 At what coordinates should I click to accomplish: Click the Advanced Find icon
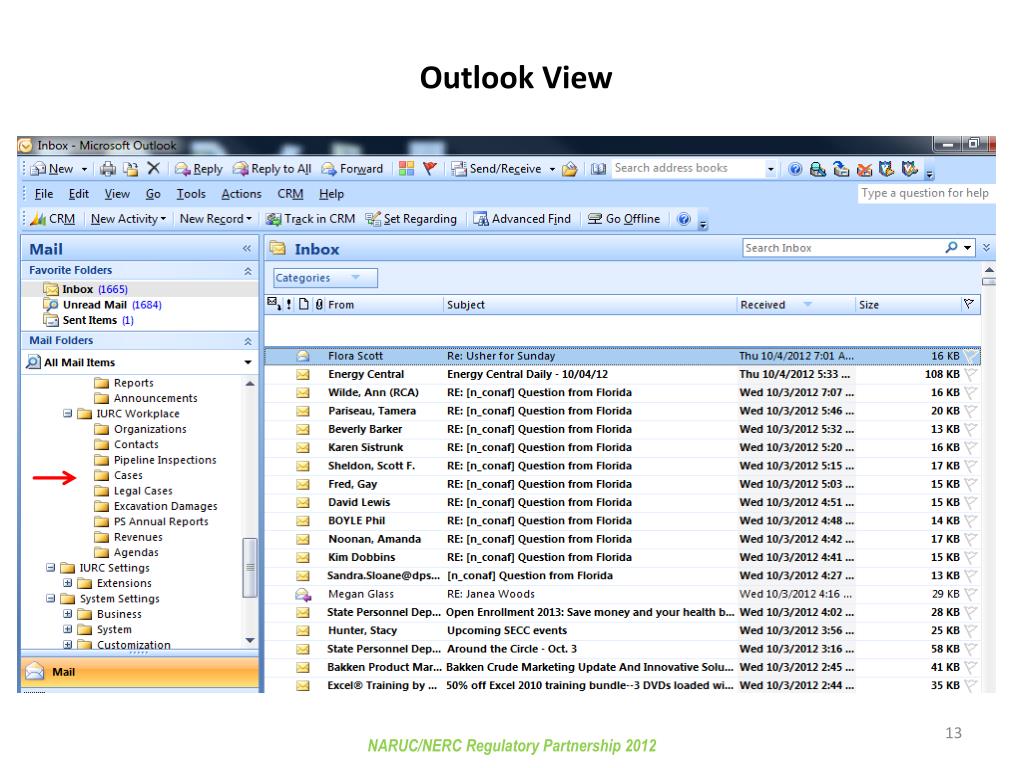[481, 219]
